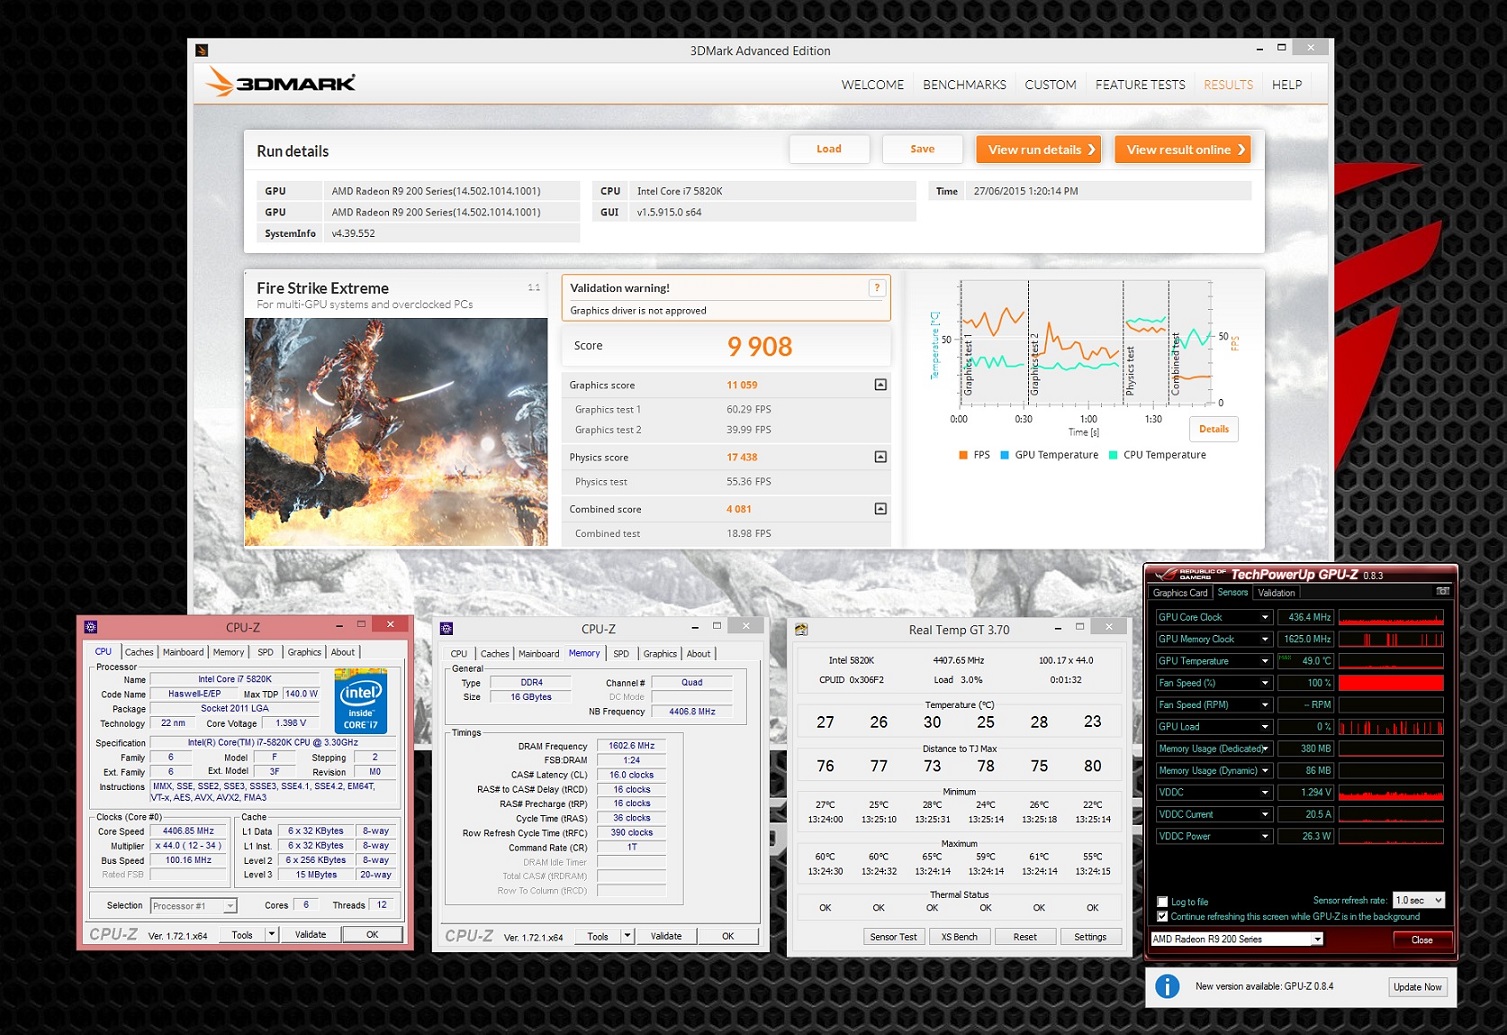Click the teal CPU Temperature legend swatch
This screenshot has width=1507, height=1035.
pos(1113,455)
